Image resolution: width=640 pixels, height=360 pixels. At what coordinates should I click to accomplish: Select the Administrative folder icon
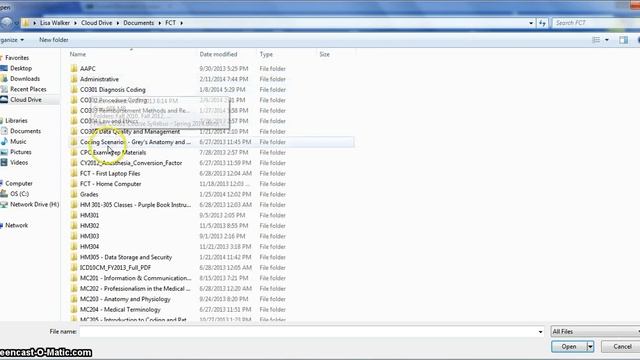click(x=74, y=79)
